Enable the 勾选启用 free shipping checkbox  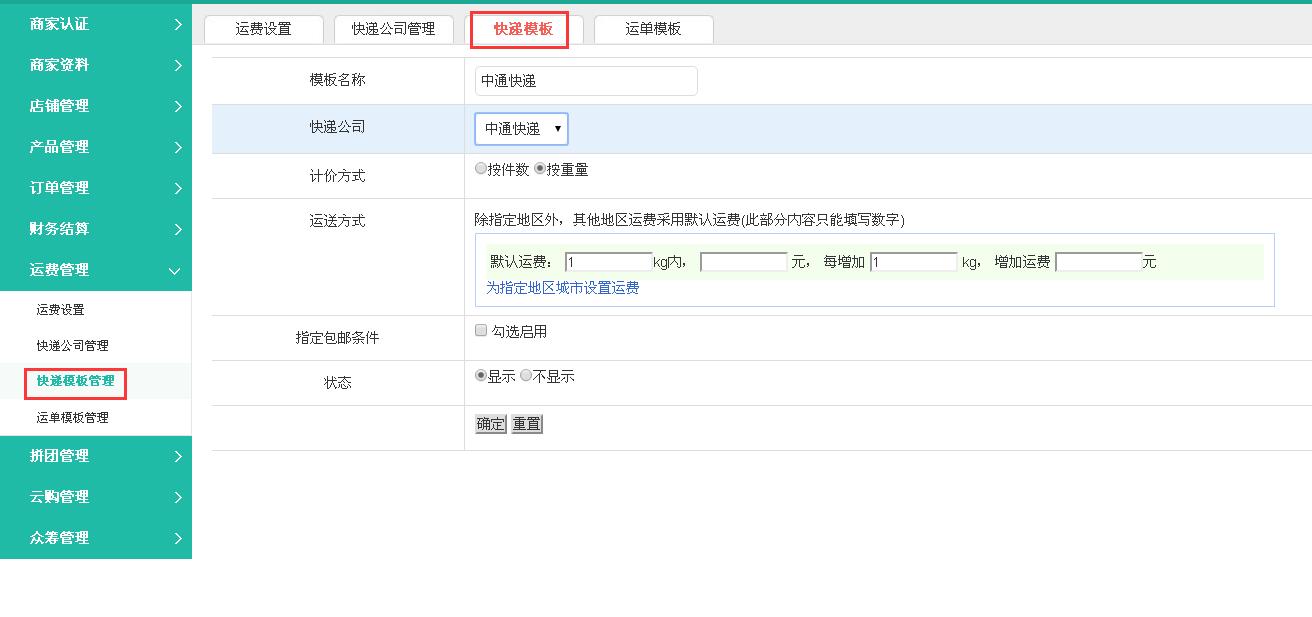[481, 331]
